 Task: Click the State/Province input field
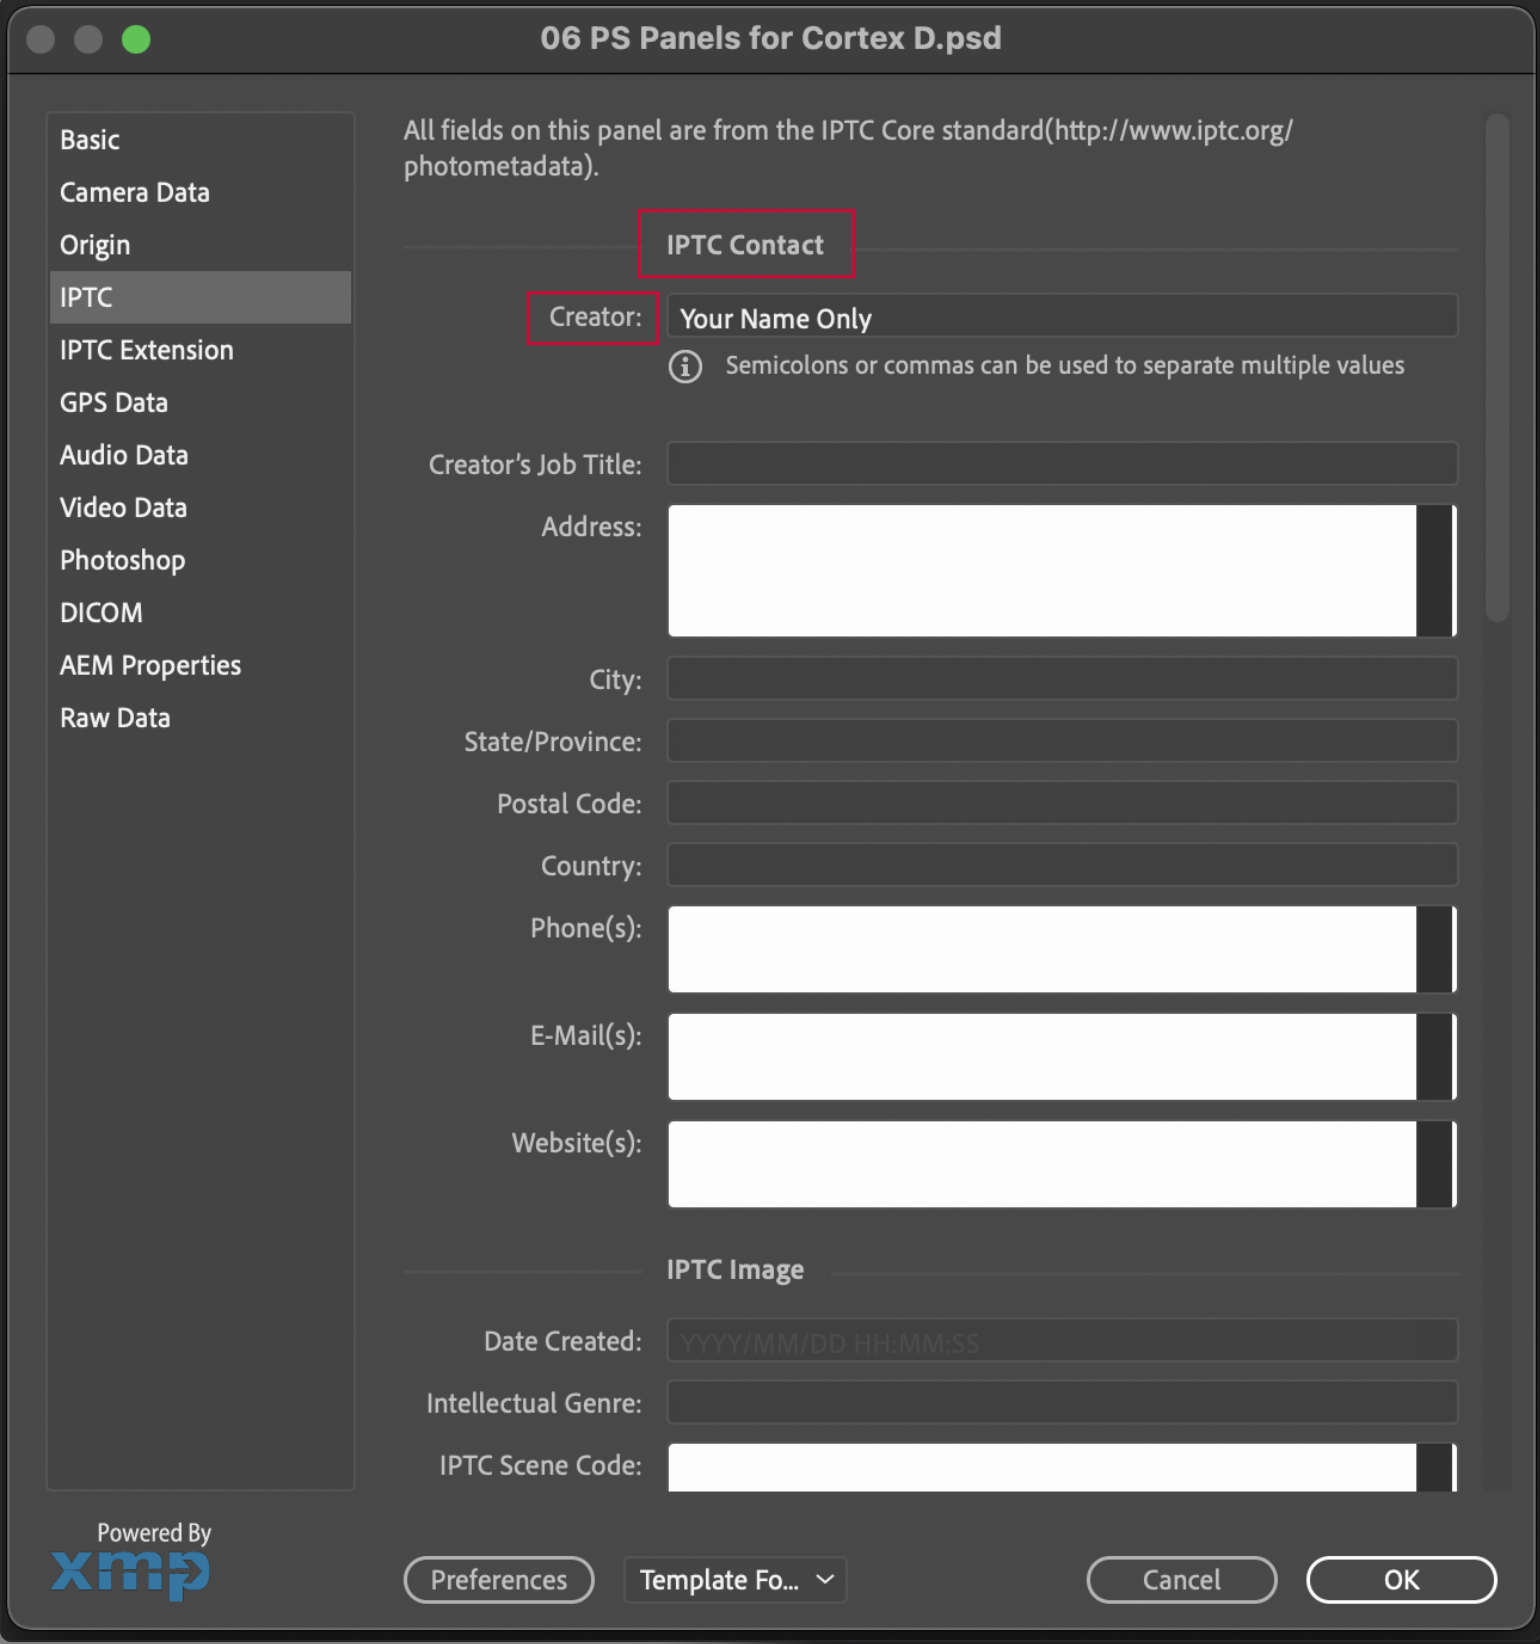point(1062,741)
